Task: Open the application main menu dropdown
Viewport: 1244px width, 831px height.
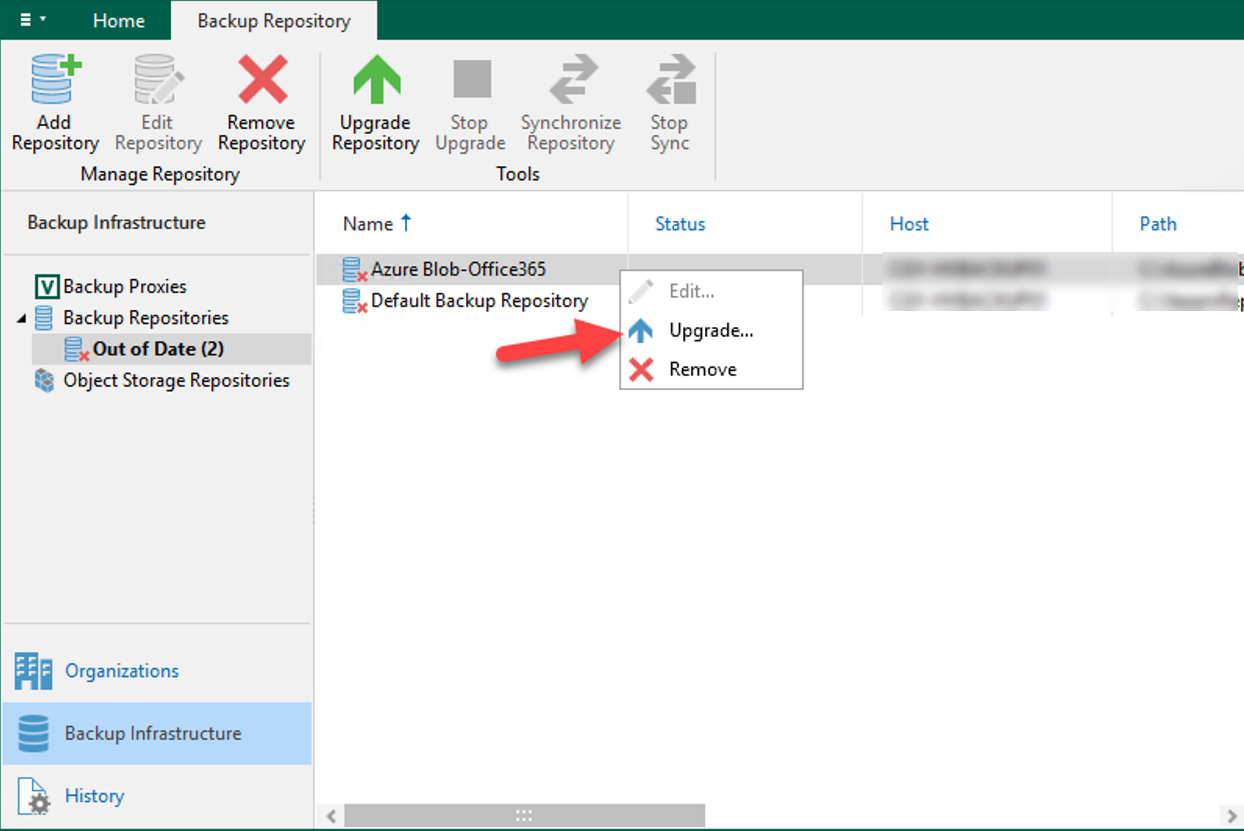Action: click(x=31, y=20)
